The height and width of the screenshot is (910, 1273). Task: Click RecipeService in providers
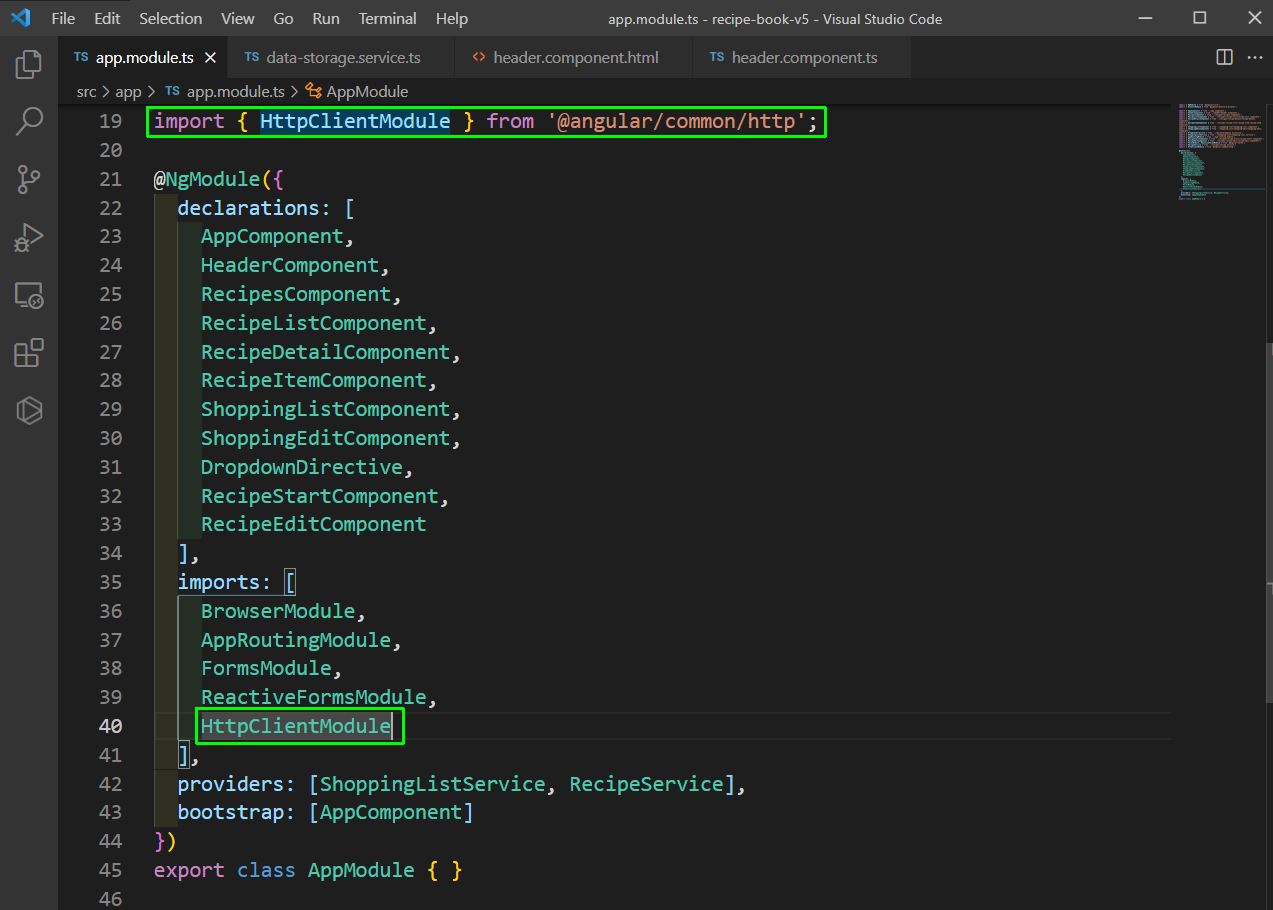point(646,784)
